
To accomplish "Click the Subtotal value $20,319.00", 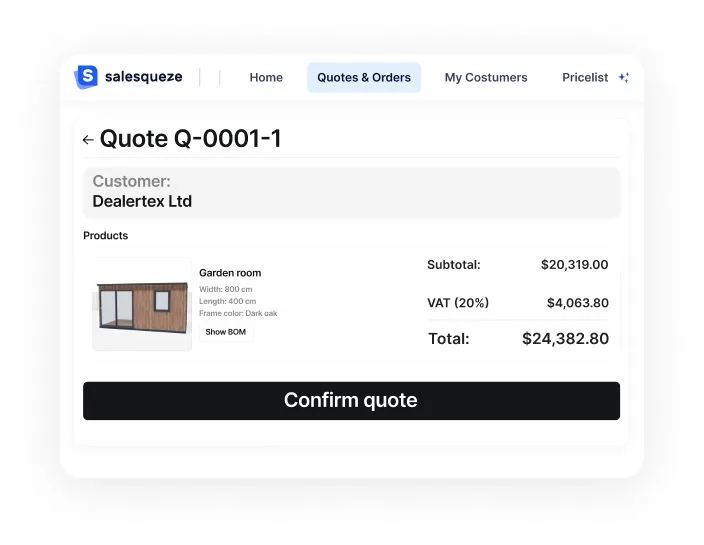I will (x=574, y=265).
